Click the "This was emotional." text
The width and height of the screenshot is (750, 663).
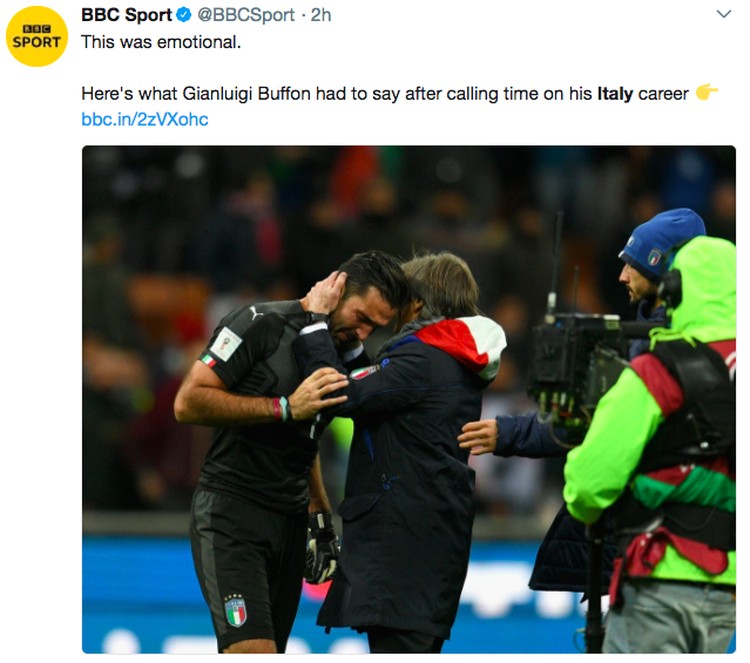tap(161, 42)
